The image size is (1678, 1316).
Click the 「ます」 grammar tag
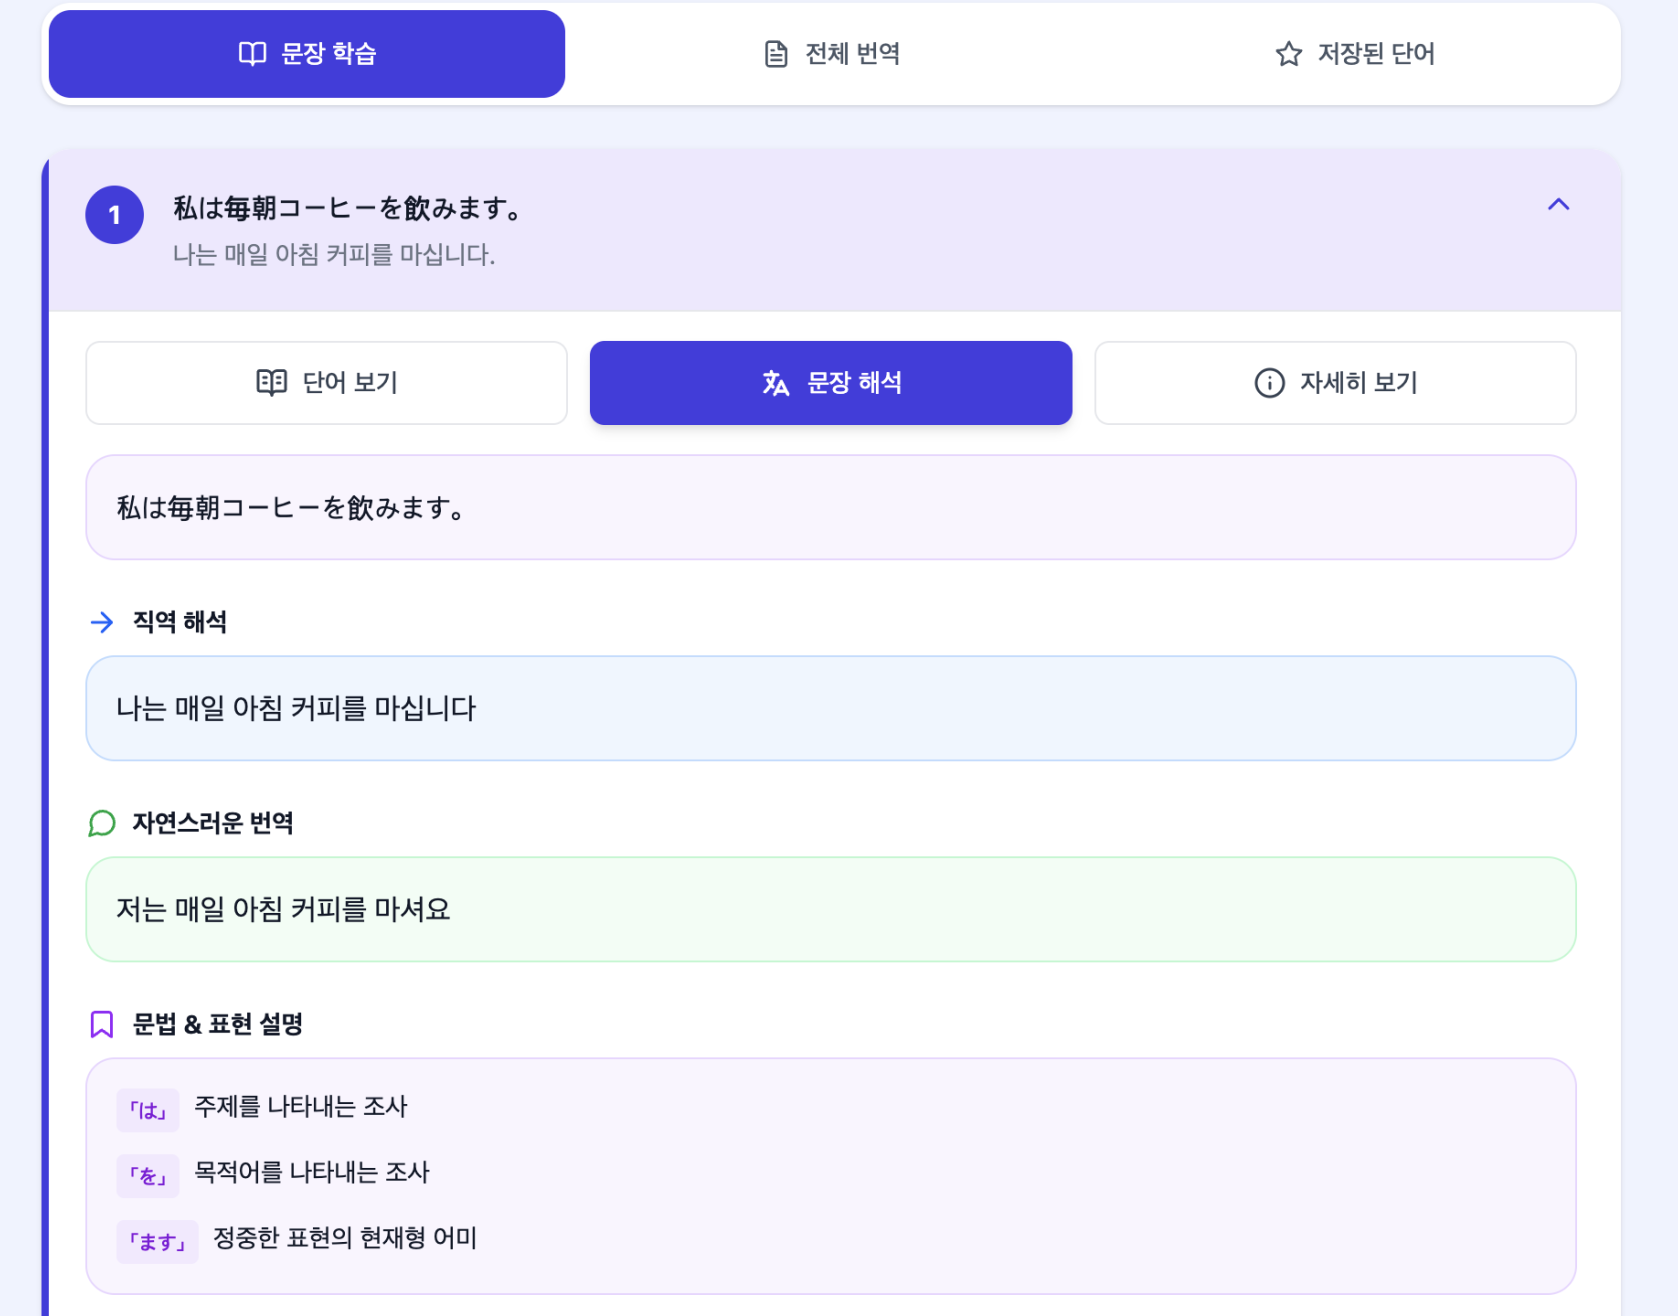157,1242
